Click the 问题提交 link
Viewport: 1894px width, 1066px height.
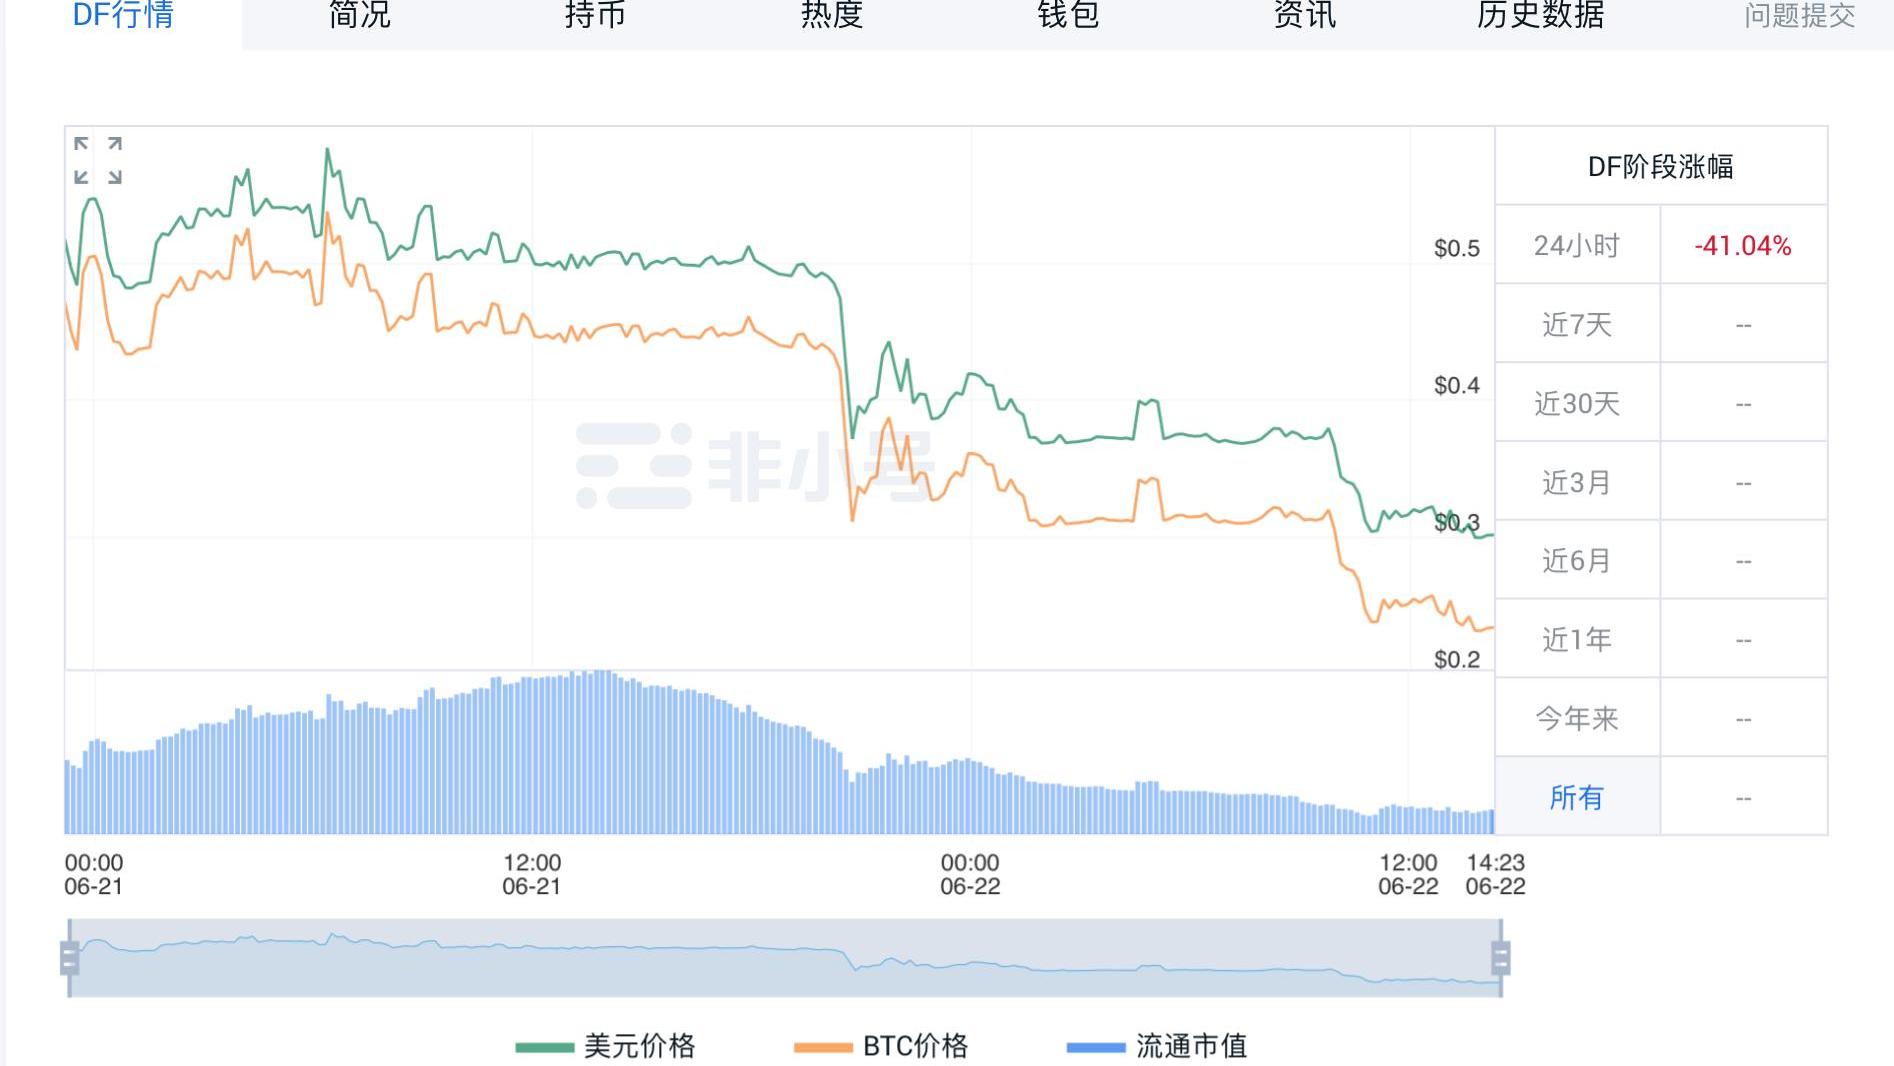[1799, 15]
